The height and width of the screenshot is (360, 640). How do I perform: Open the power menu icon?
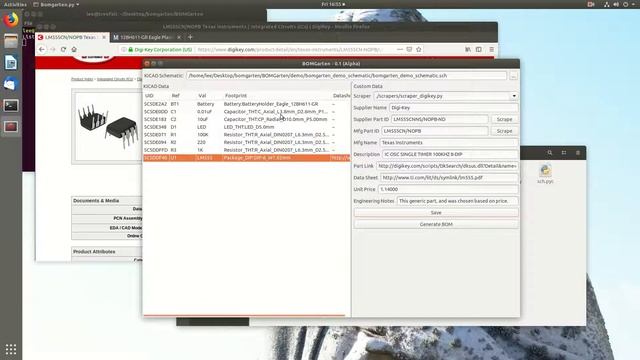click(626, 4)
